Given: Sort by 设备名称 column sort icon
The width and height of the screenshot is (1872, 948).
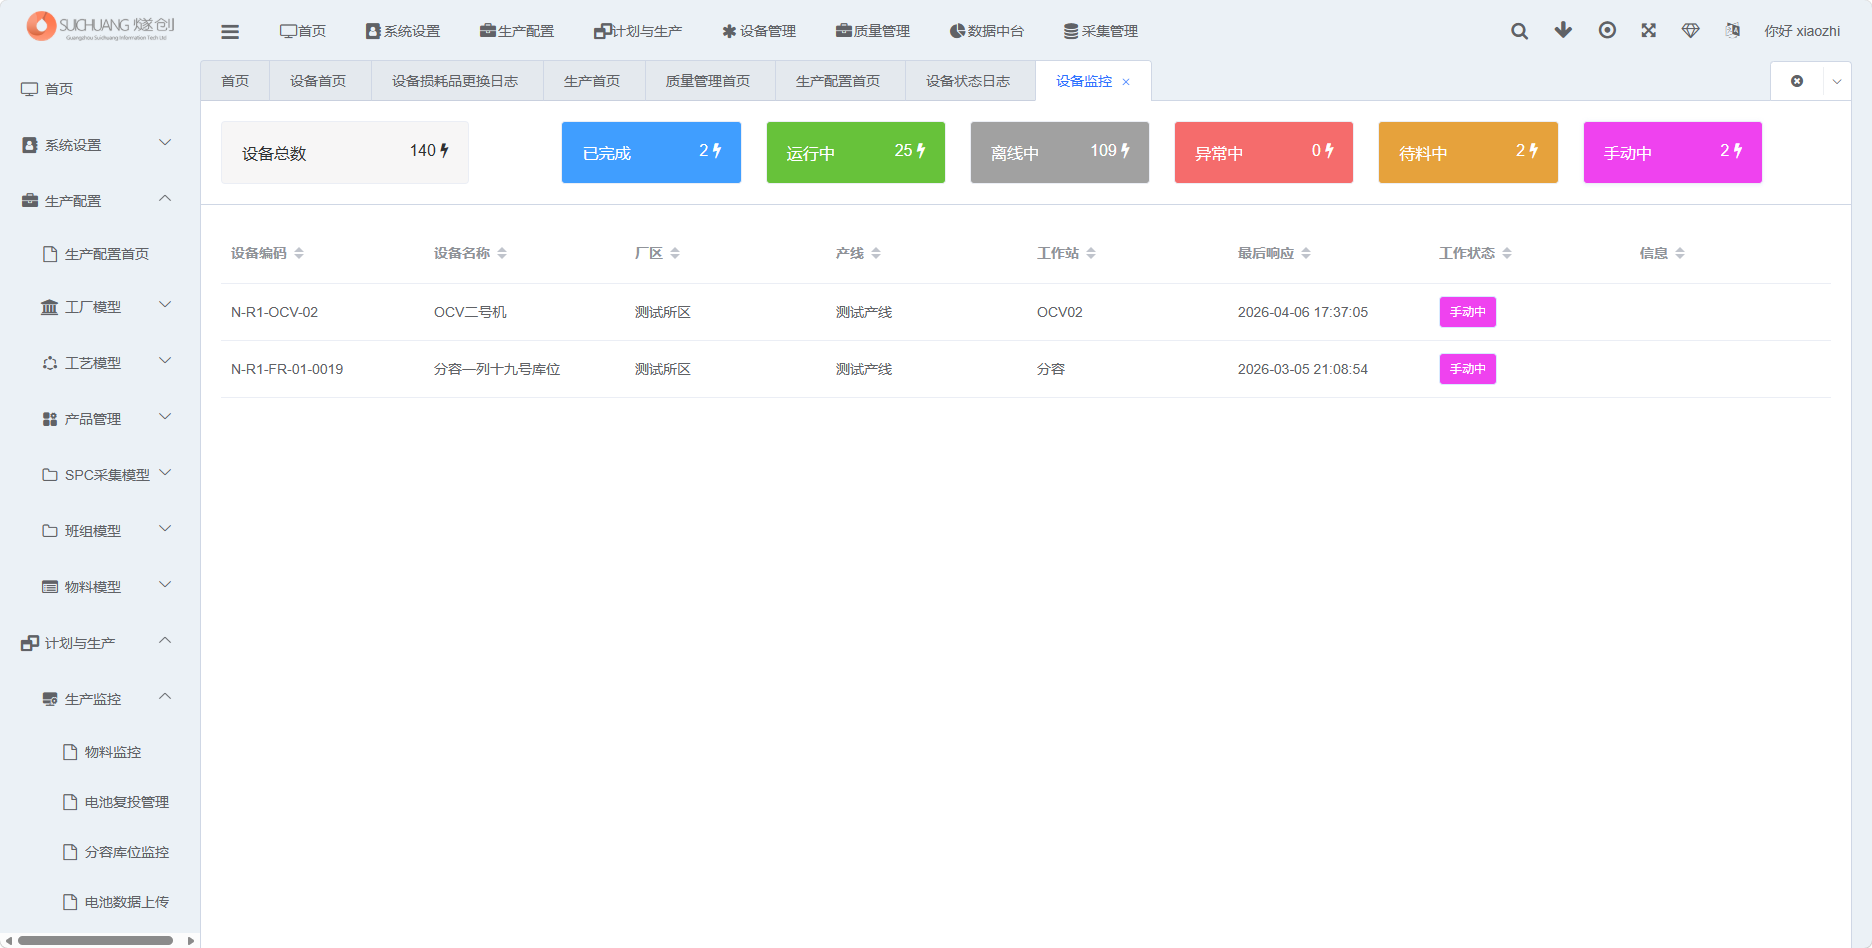Looking at the screenshot, I should 502,253.
